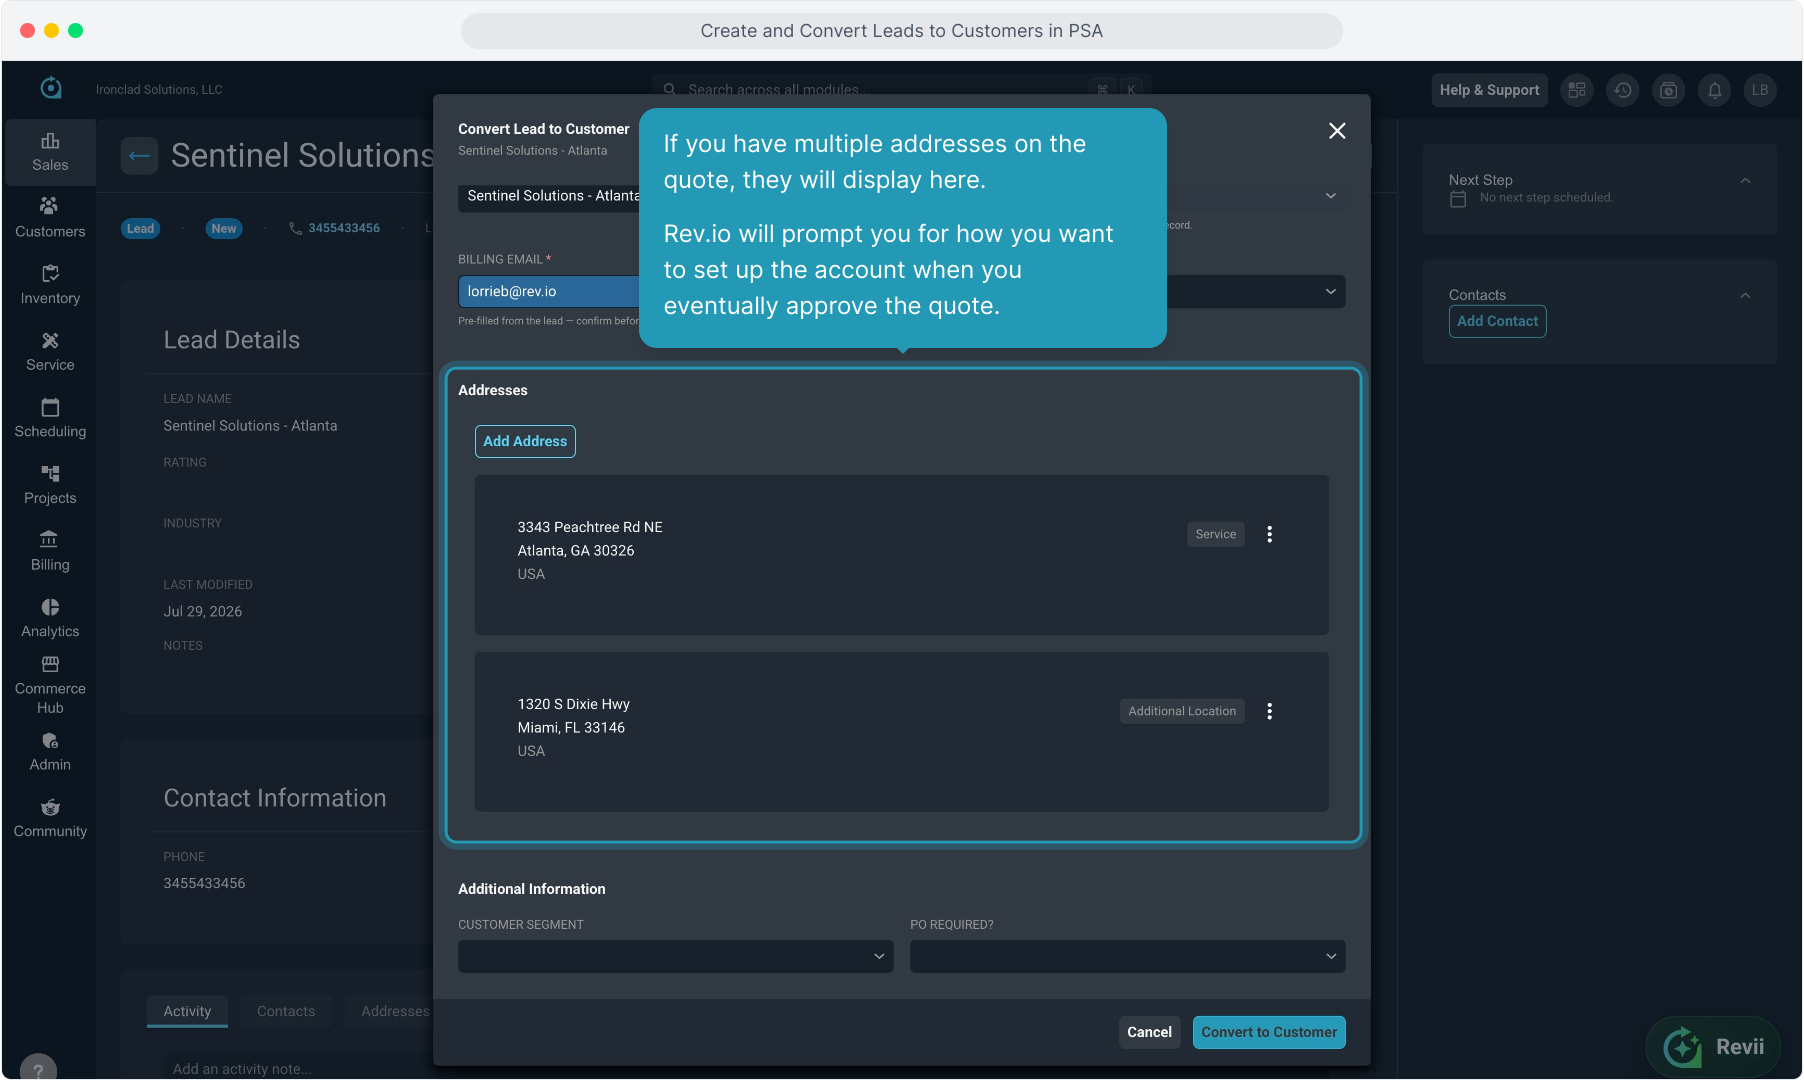Go to Customers in the sidebar

50,218
